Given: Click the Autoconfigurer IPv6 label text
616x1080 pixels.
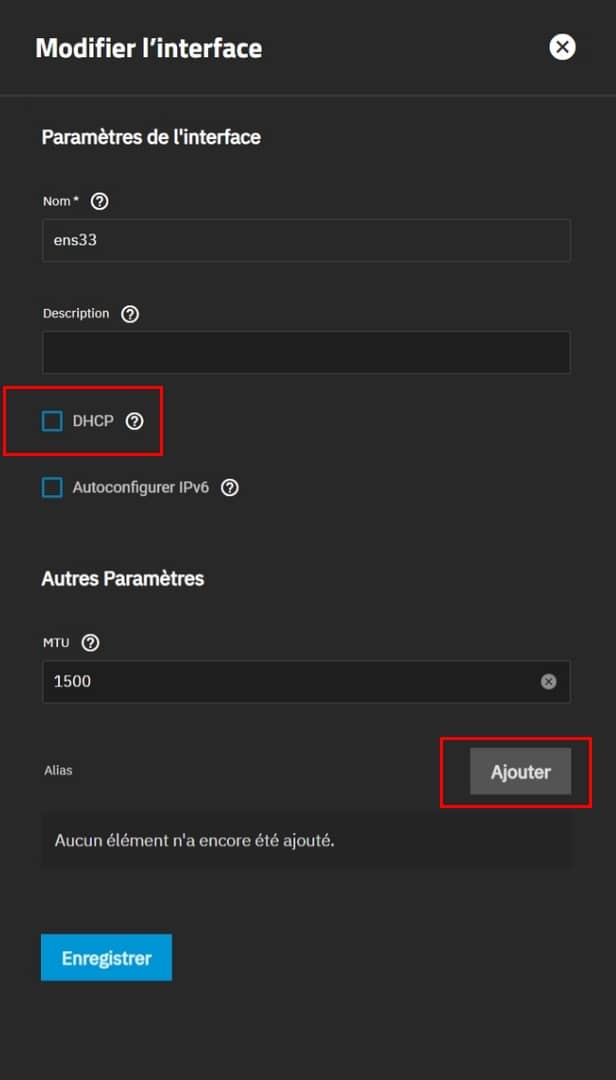Looking at the screenshot, I should (140, 488).
